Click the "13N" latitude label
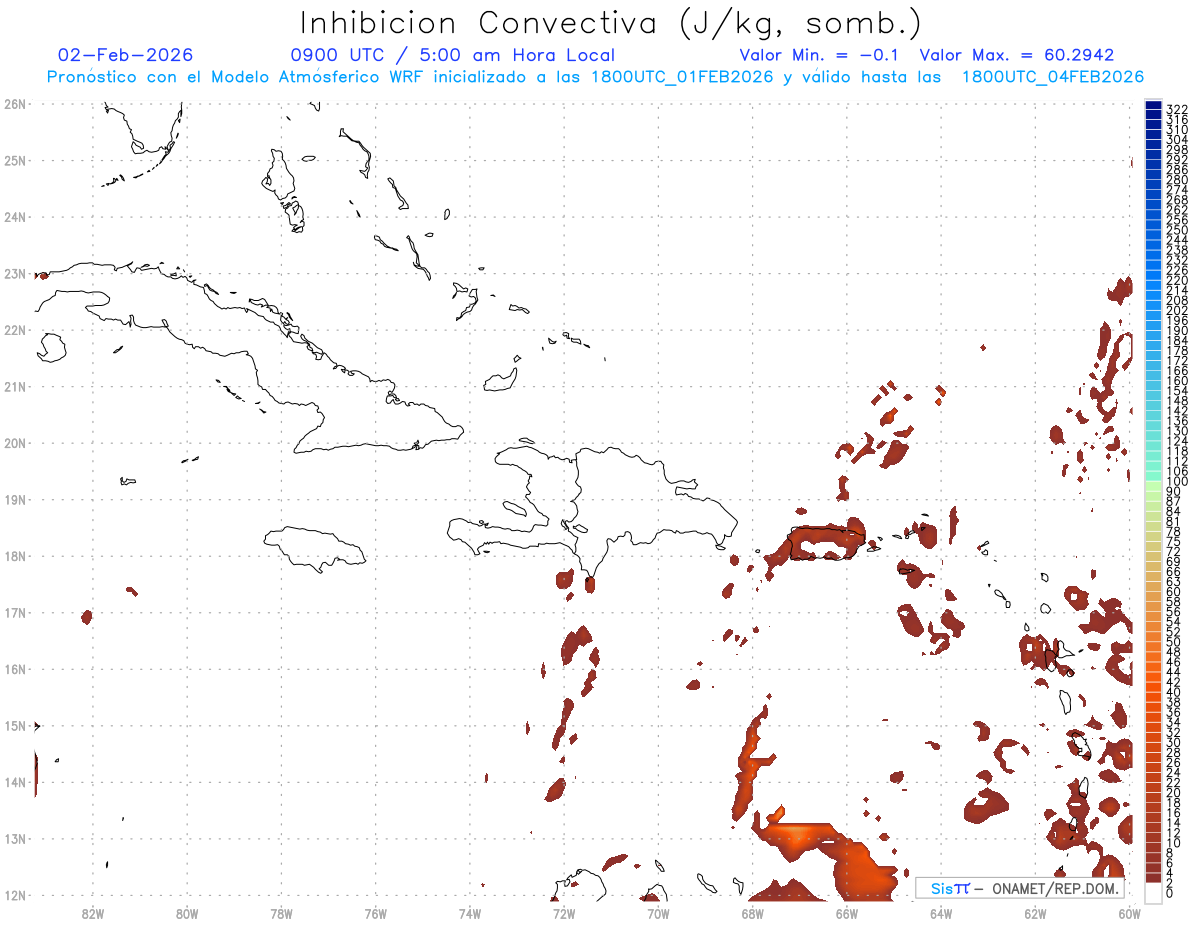 (15, 838)
